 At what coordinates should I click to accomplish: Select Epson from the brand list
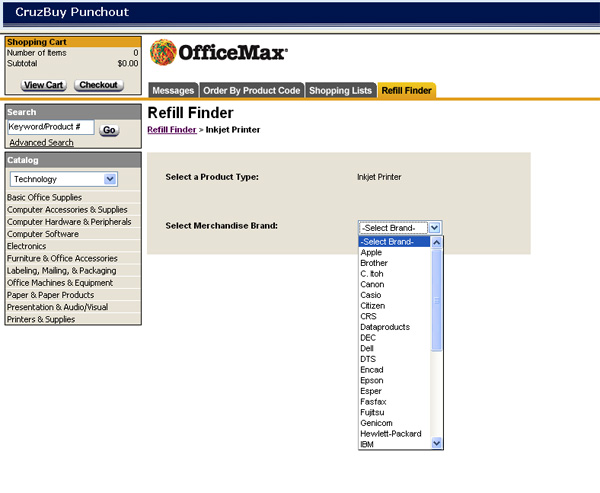394,381
